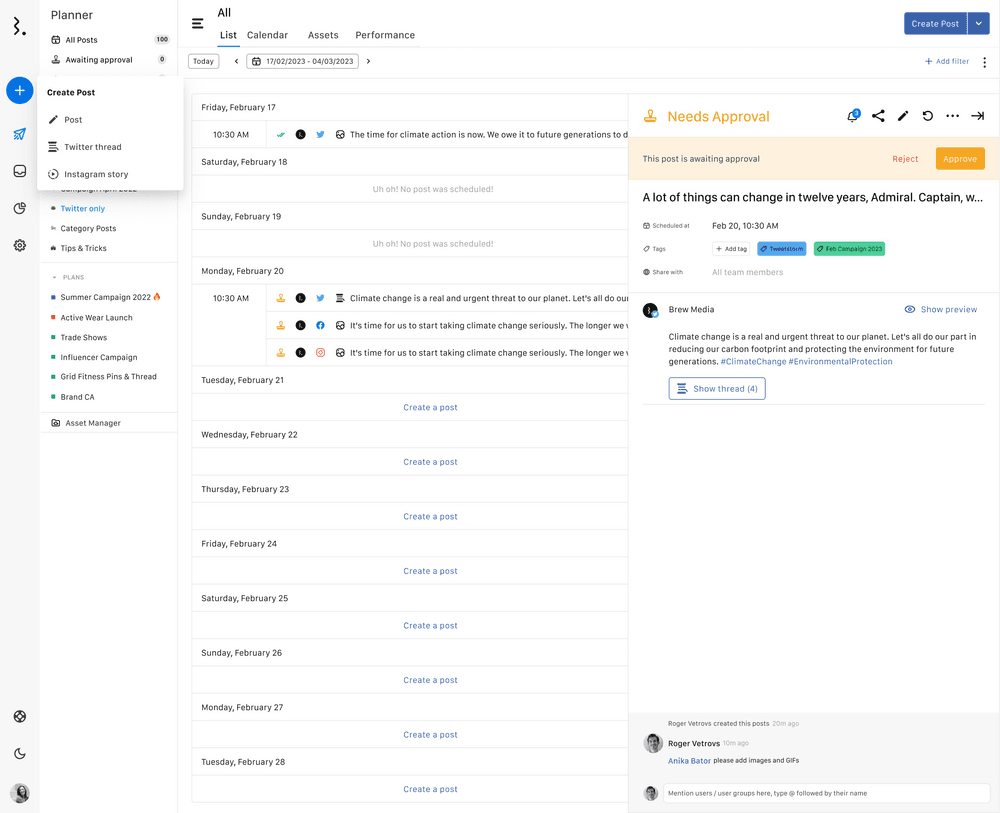Click Show preview eye toggle

(x=940, y=310)
